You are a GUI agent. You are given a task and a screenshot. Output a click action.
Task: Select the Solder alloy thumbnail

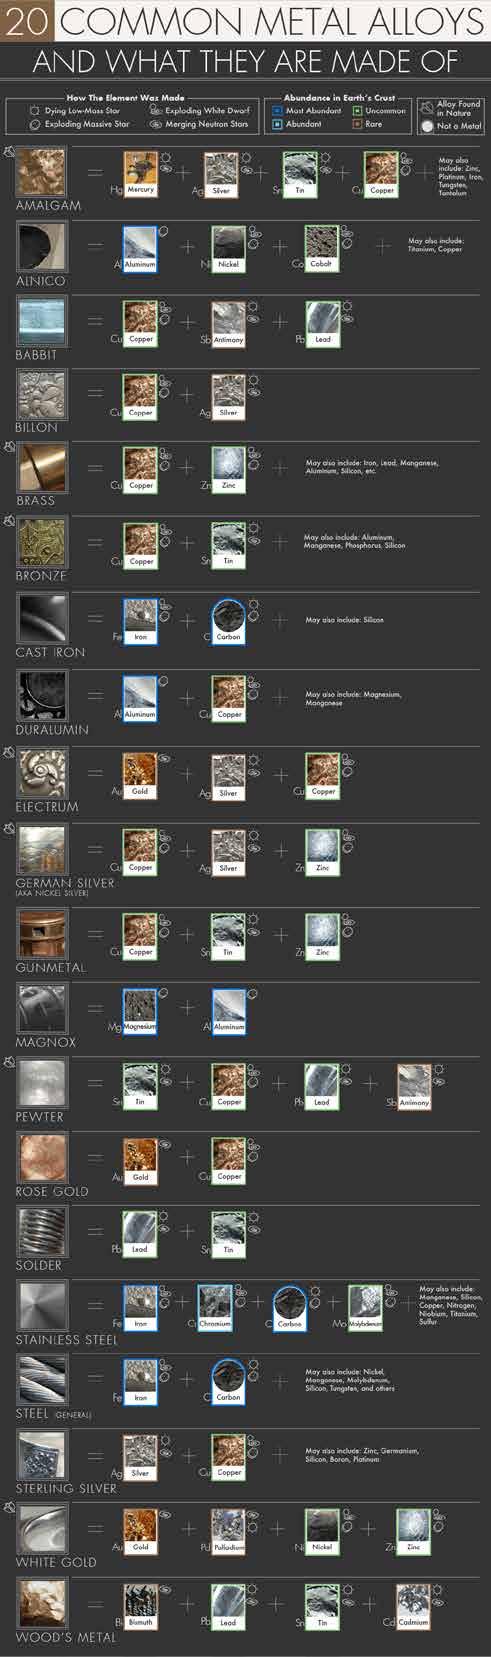[41, 1233]
